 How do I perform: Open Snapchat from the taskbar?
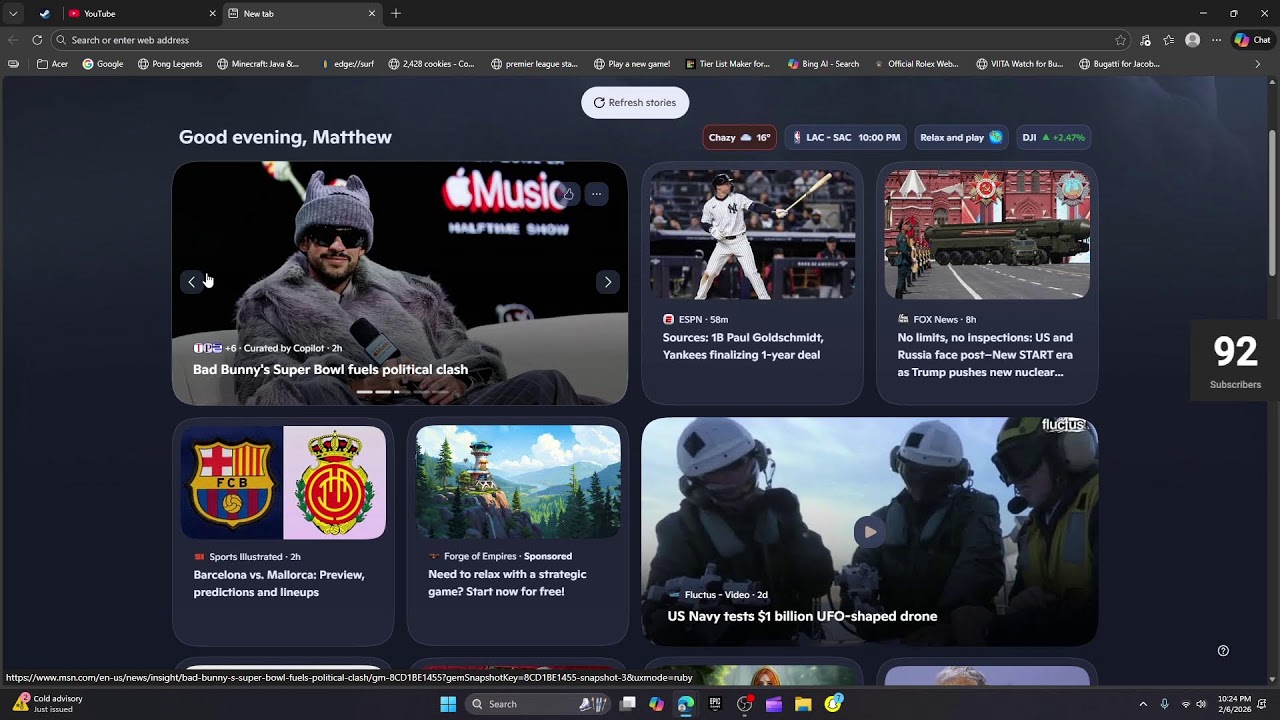coord(833,704)
